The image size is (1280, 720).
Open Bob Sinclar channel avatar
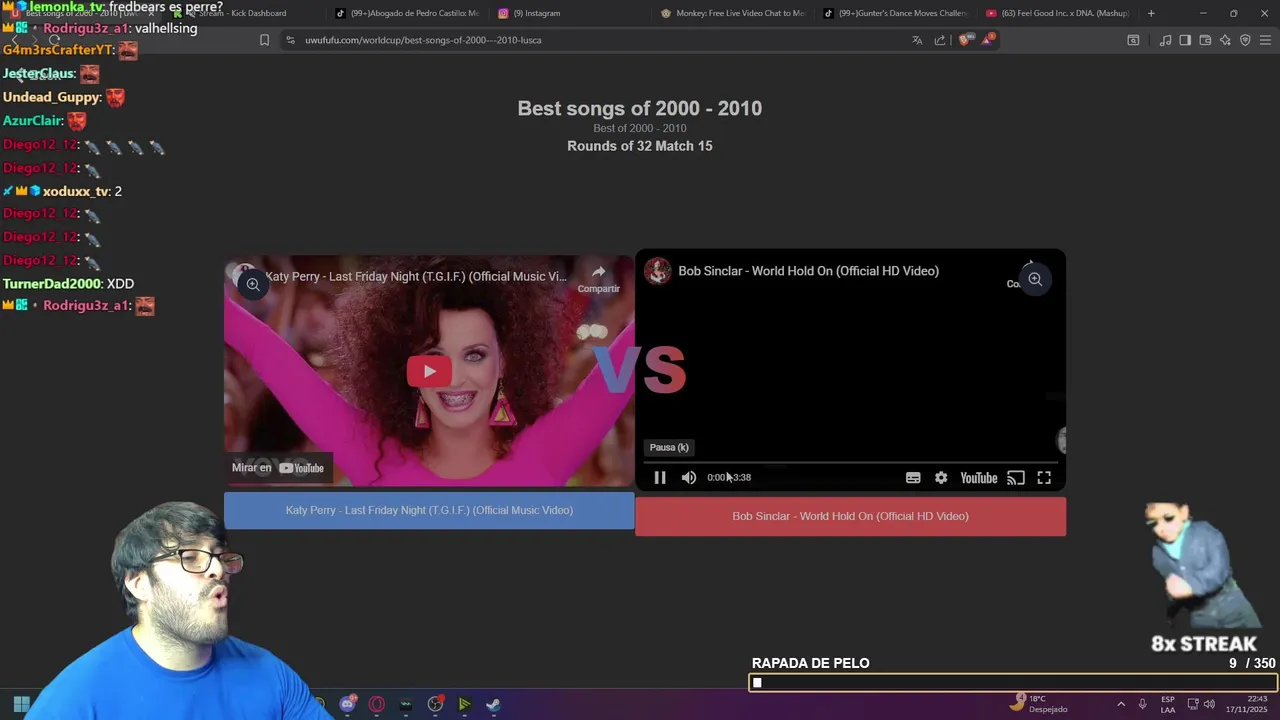[x=657, y=271]
